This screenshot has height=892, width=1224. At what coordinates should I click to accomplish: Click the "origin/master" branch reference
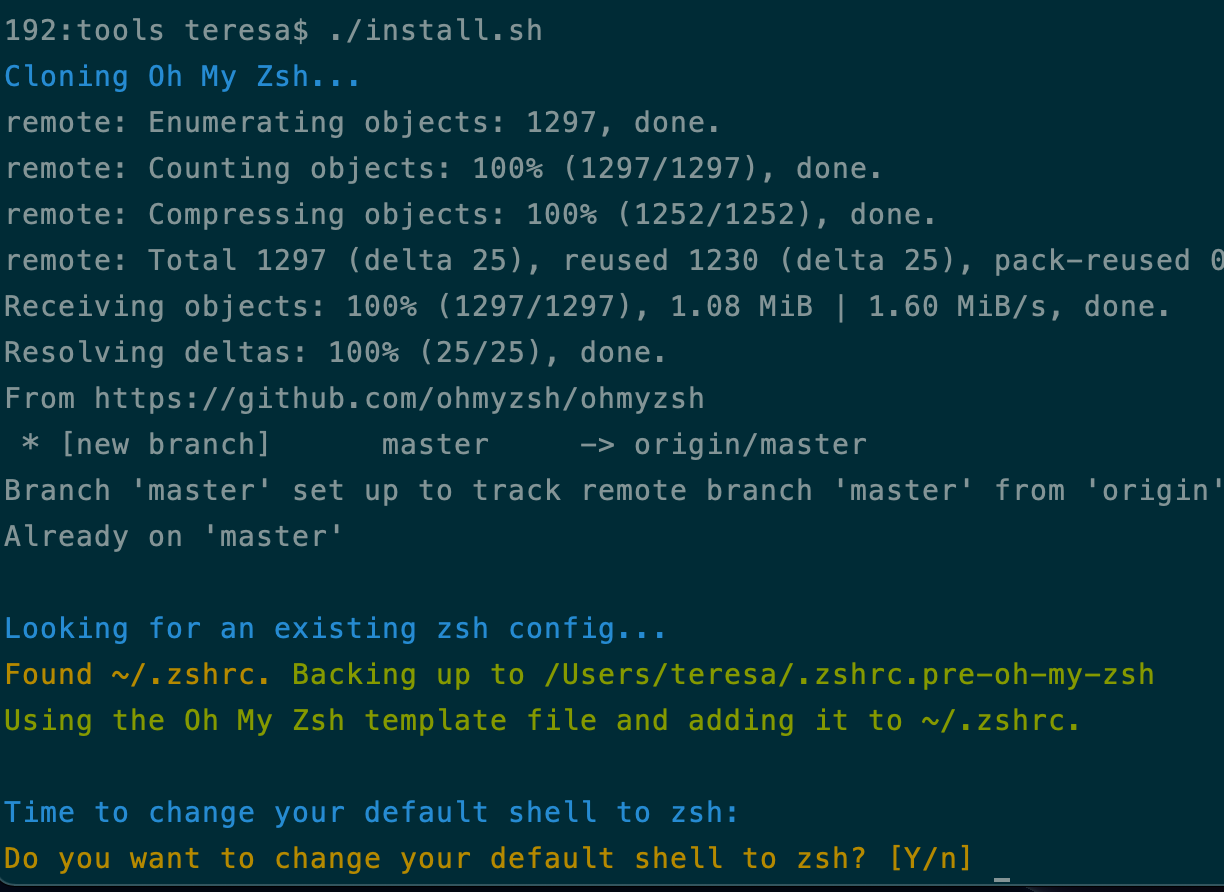coord(750,445)
